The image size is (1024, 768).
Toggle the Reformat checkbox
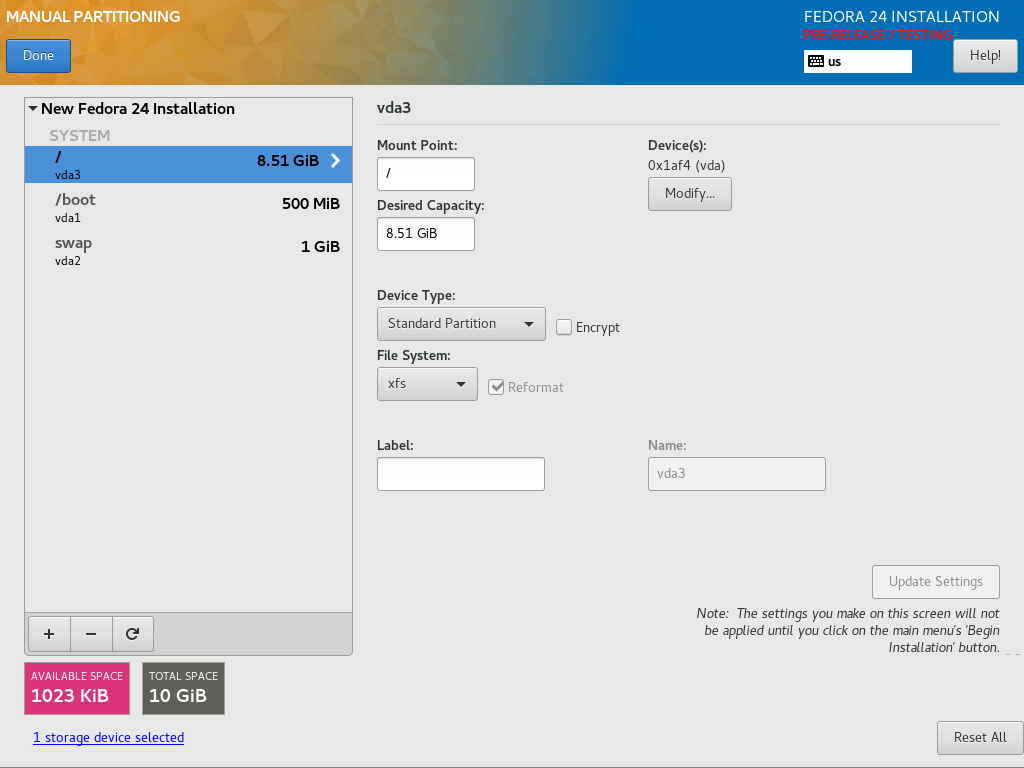(496, 387)
